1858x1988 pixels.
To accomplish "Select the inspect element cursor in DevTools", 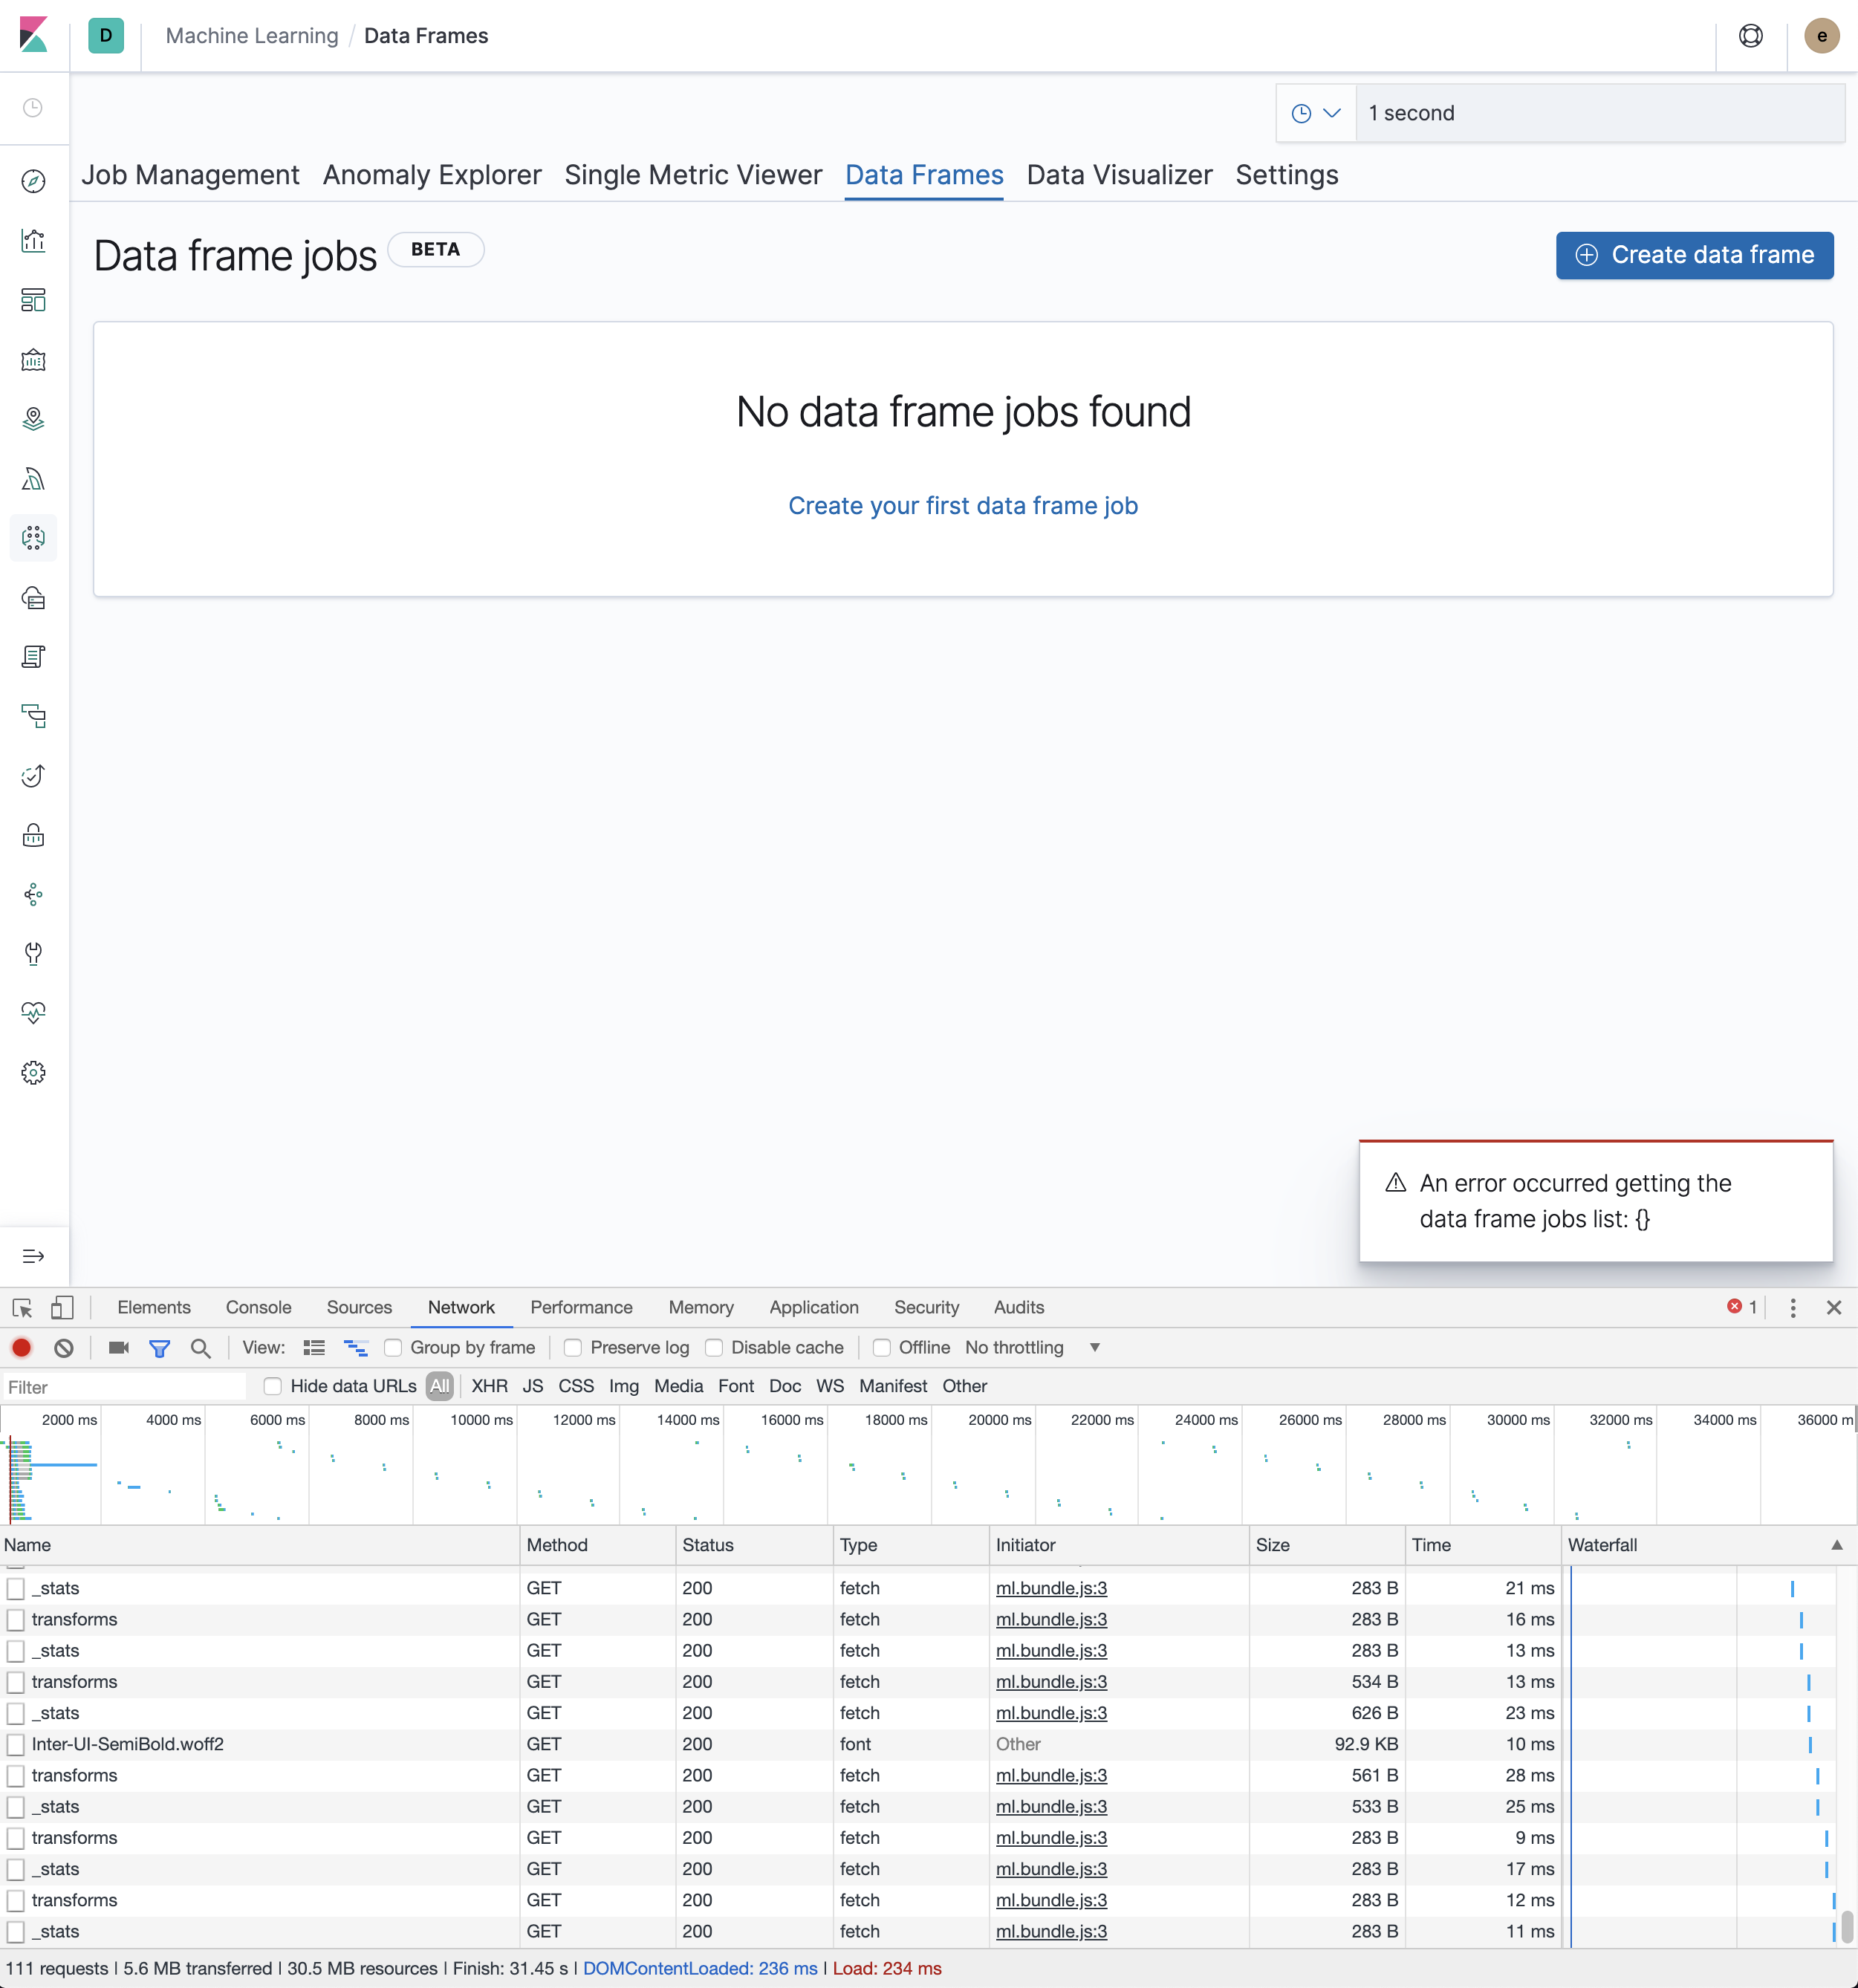I will point(21,1308).
